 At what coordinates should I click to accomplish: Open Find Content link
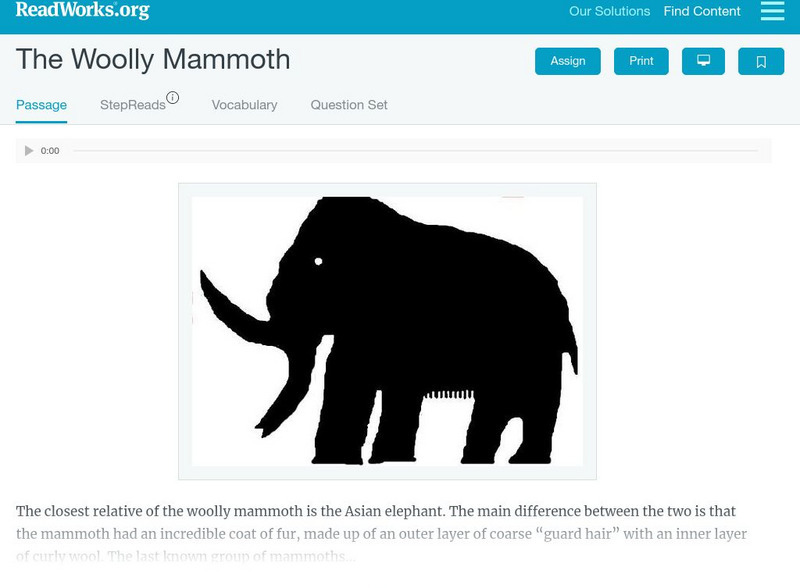(702, 12)
